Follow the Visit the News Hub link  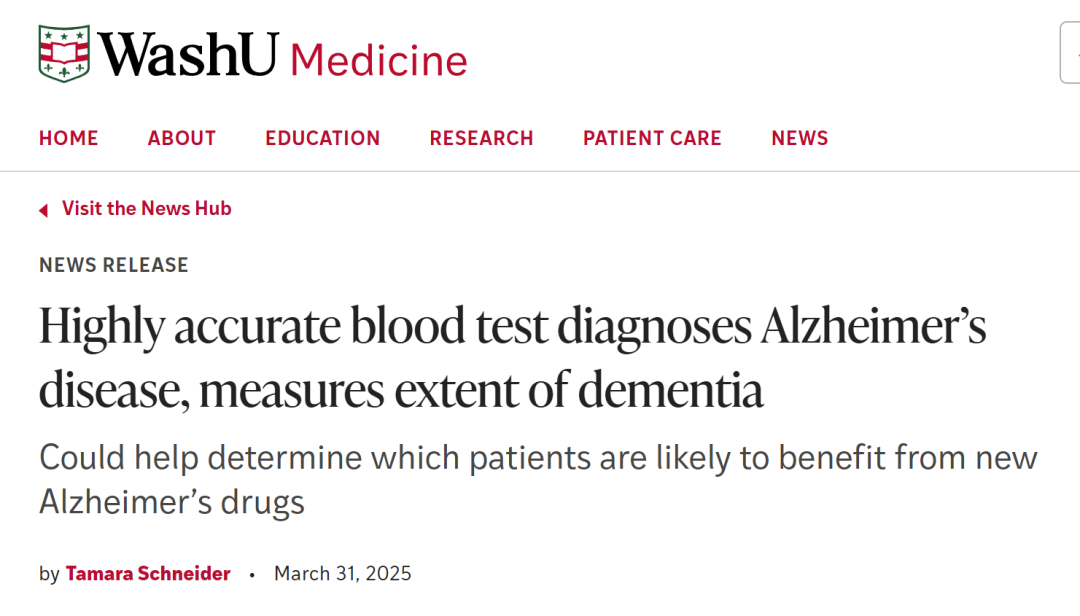coord(147,208)
